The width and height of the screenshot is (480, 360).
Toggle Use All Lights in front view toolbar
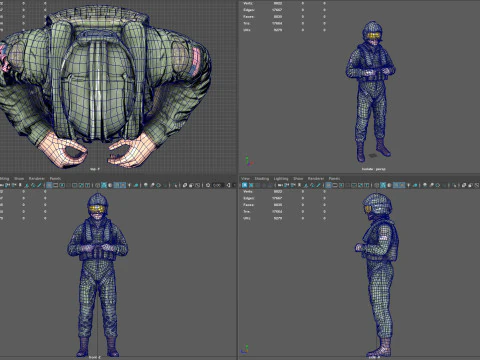coord(129,185)
